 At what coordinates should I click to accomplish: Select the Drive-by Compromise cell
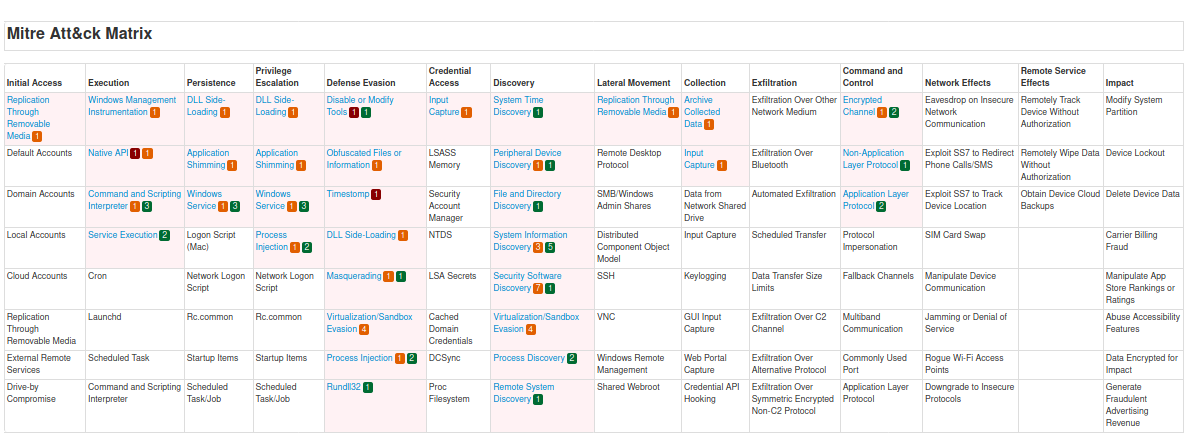[43, 406]
